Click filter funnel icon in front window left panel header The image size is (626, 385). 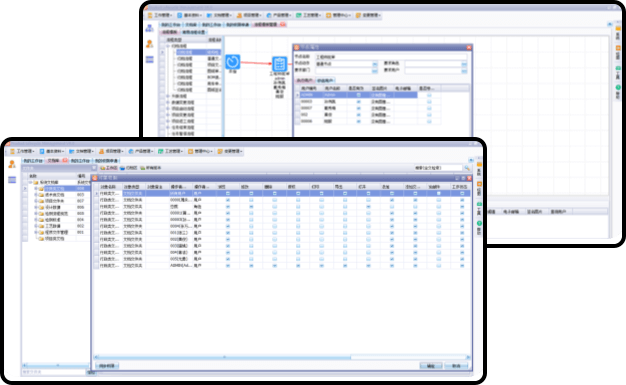(94, 168)
